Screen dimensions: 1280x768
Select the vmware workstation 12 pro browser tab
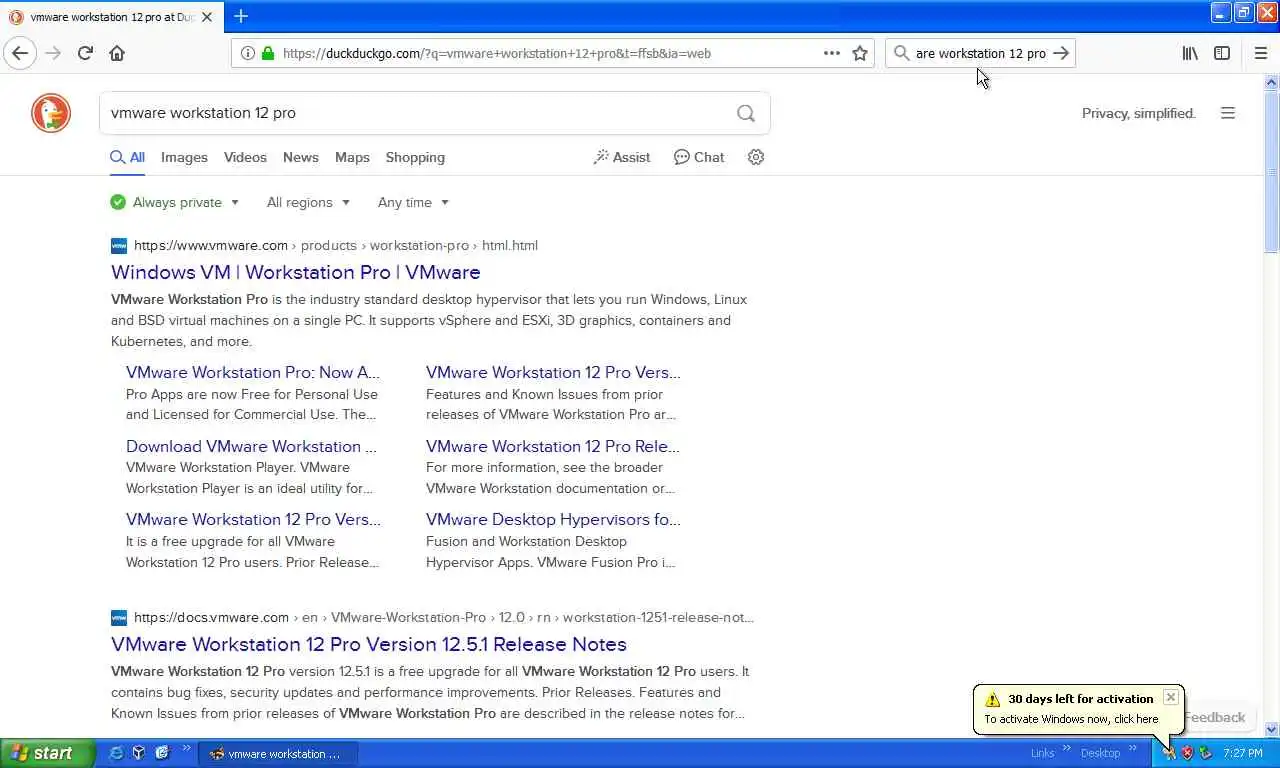(110, 17)
